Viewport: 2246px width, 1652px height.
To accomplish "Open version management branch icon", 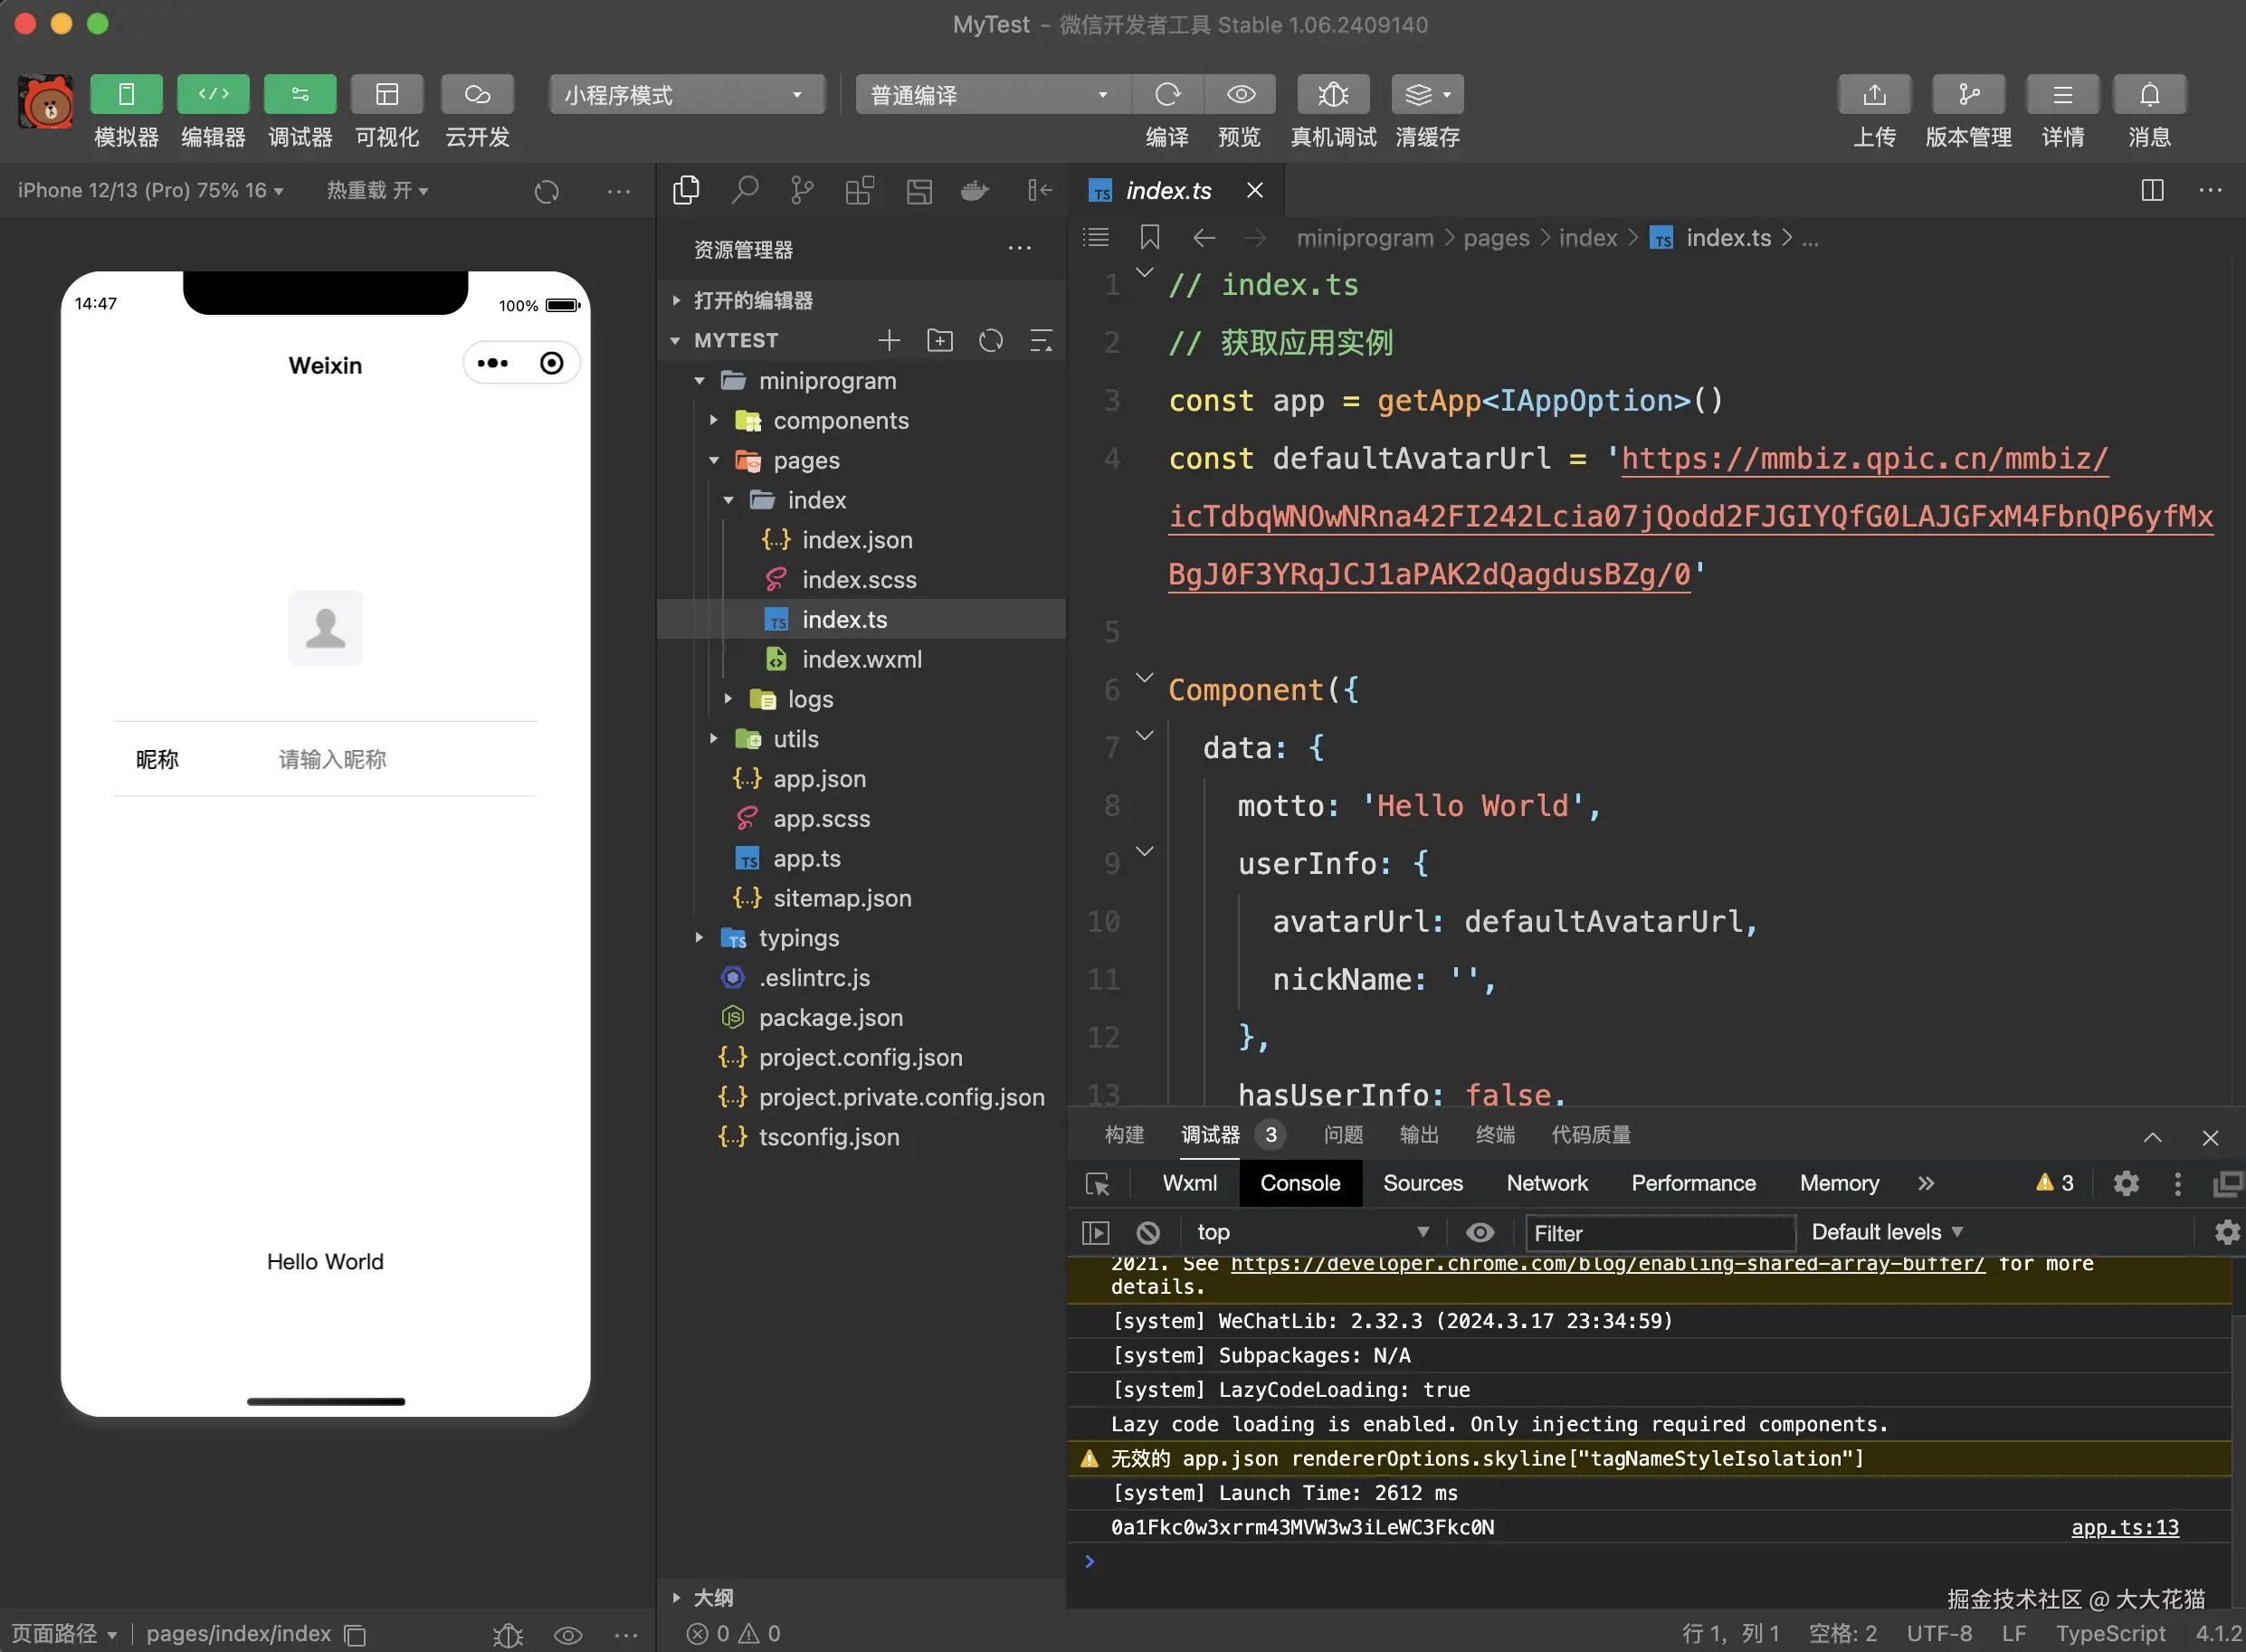I will [x=1967, y=95].
